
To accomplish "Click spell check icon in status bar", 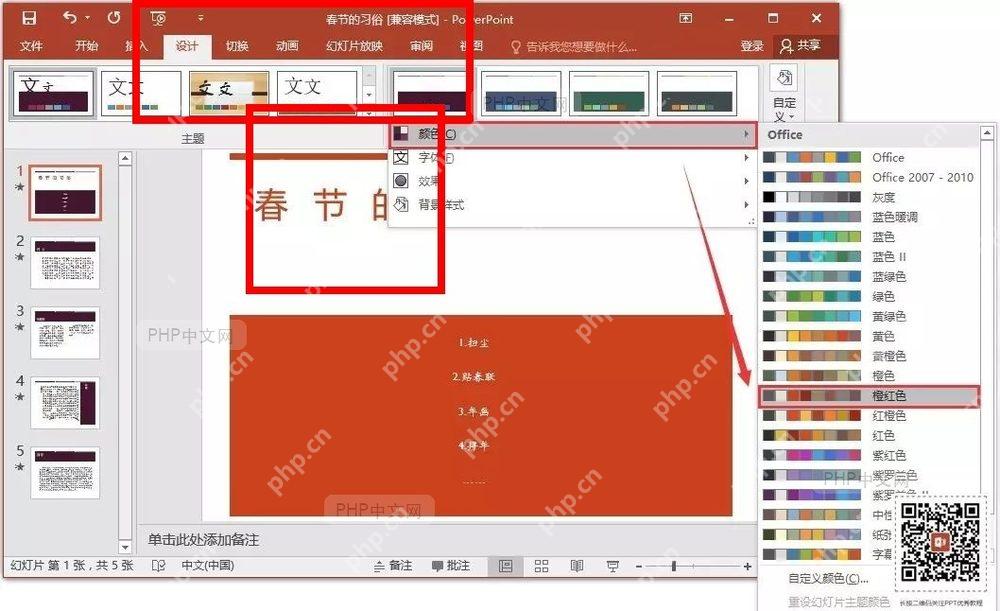I will [158, 566].
